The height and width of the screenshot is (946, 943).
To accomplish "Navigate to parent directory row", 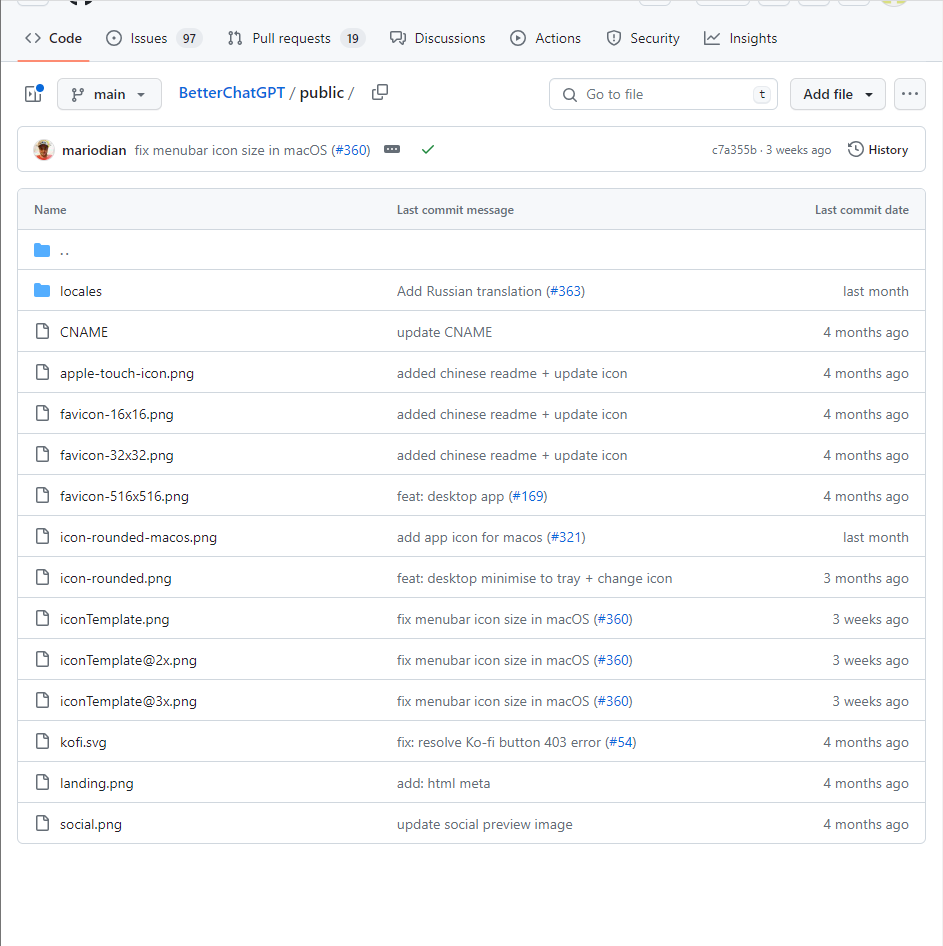I will point(64,250).
